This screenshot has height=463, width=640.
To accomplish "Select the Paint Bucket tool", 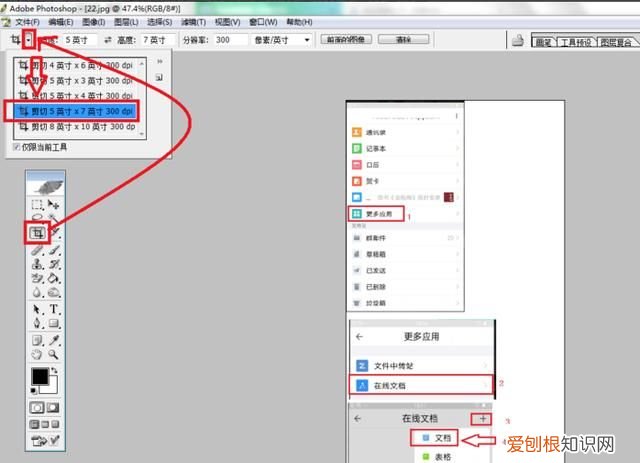I will point(54,278).
